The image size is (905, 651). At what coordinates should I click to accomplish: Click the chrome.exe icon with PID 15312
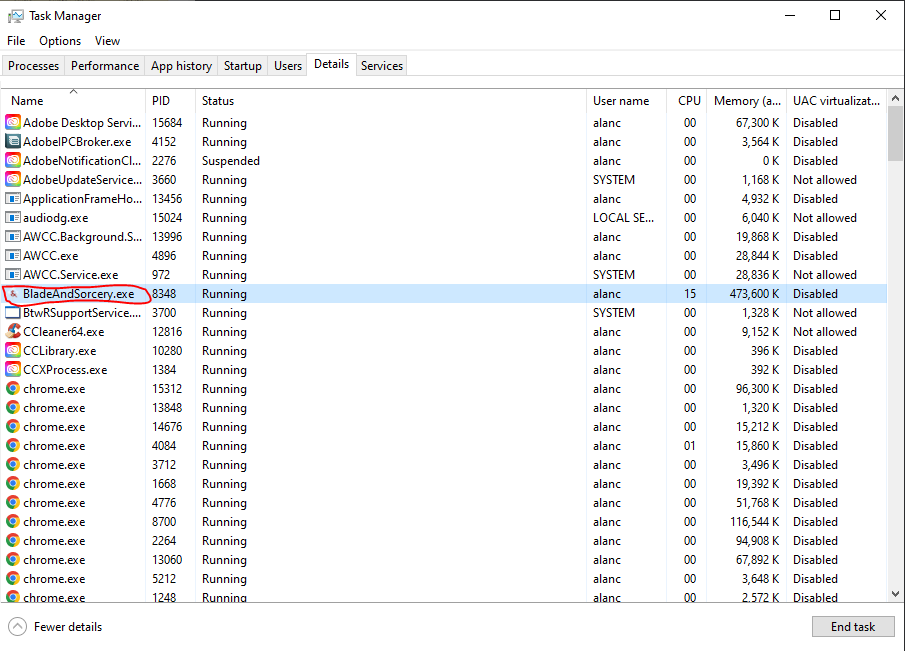click(x=13, y=388)
